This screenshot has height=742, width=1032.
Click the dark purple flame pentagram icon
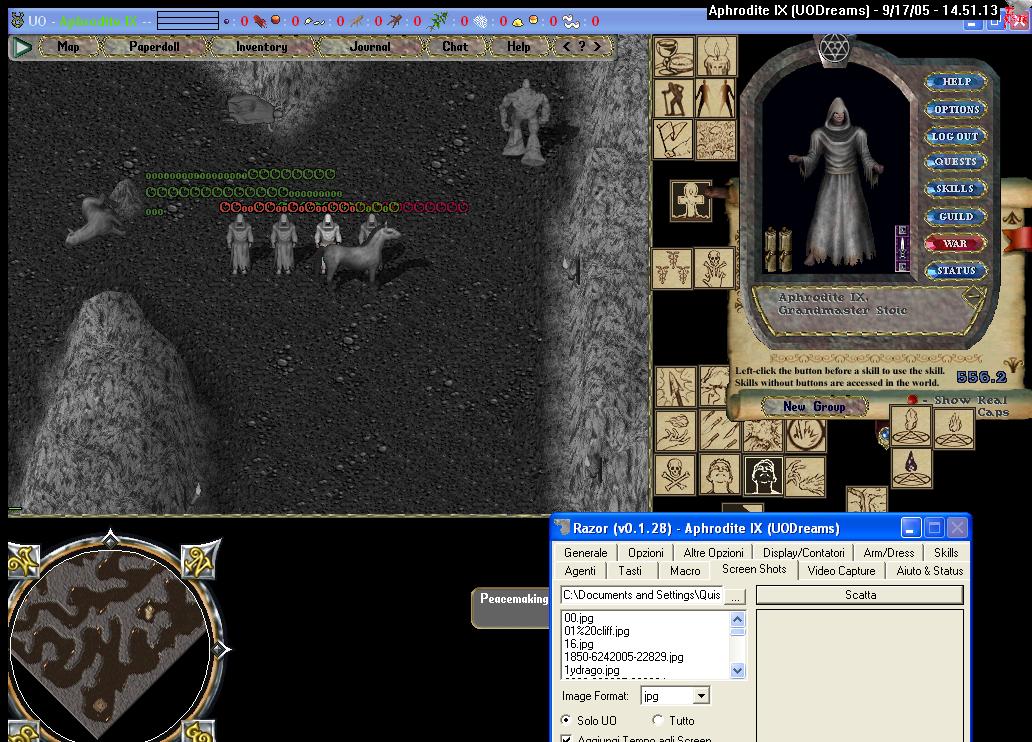tap(912, 468)
